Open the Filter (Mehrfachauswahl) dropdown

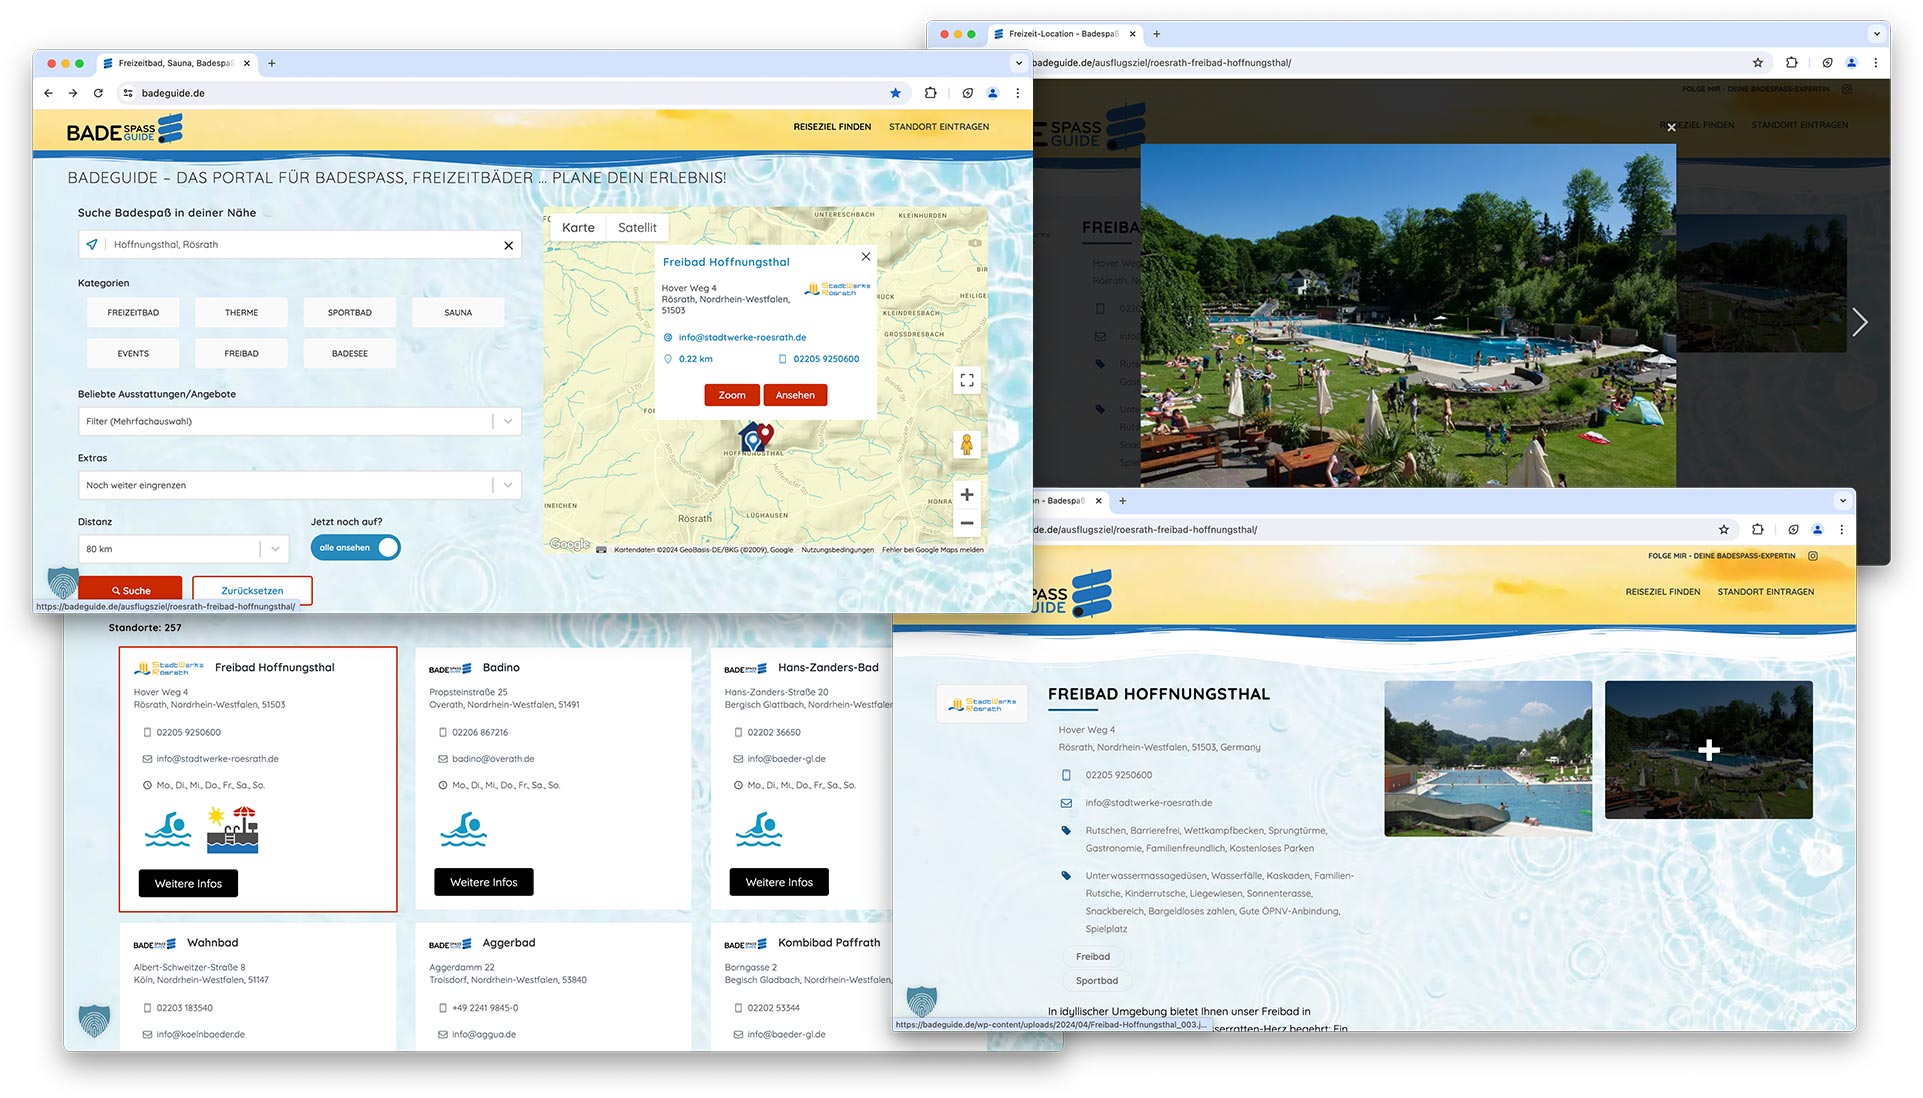click(x=299, y=422)
